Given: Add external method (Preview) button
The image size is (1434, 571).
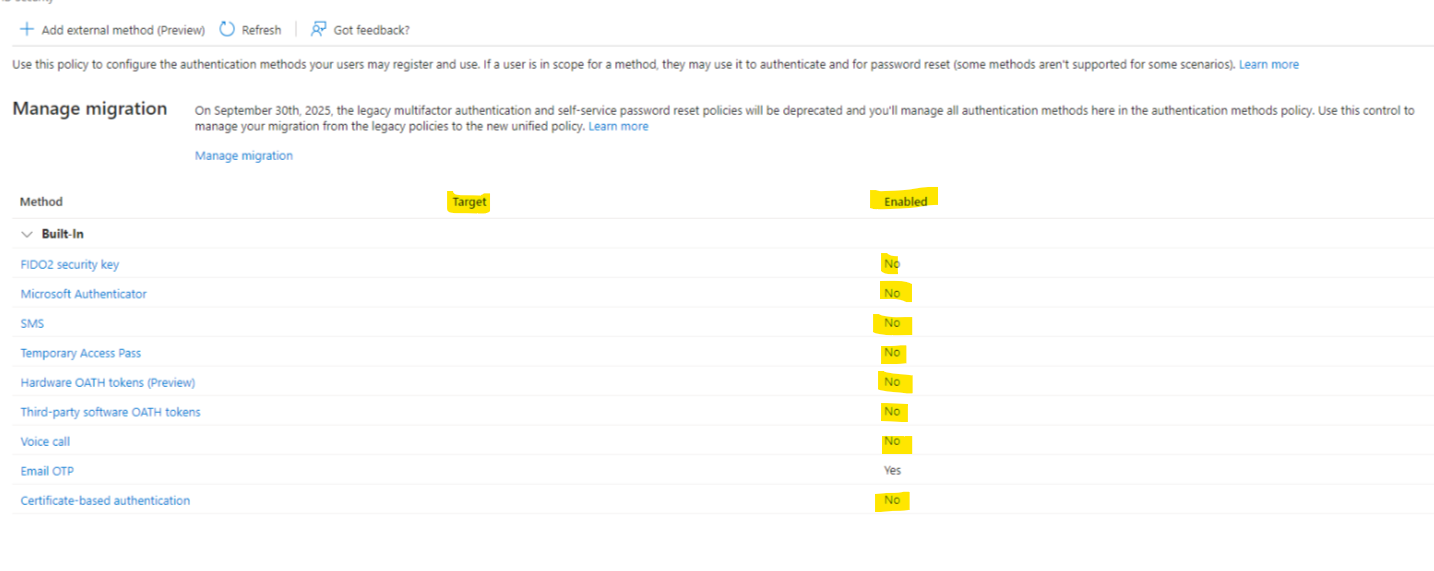Looking at the screenshot, I should point(113,30).
